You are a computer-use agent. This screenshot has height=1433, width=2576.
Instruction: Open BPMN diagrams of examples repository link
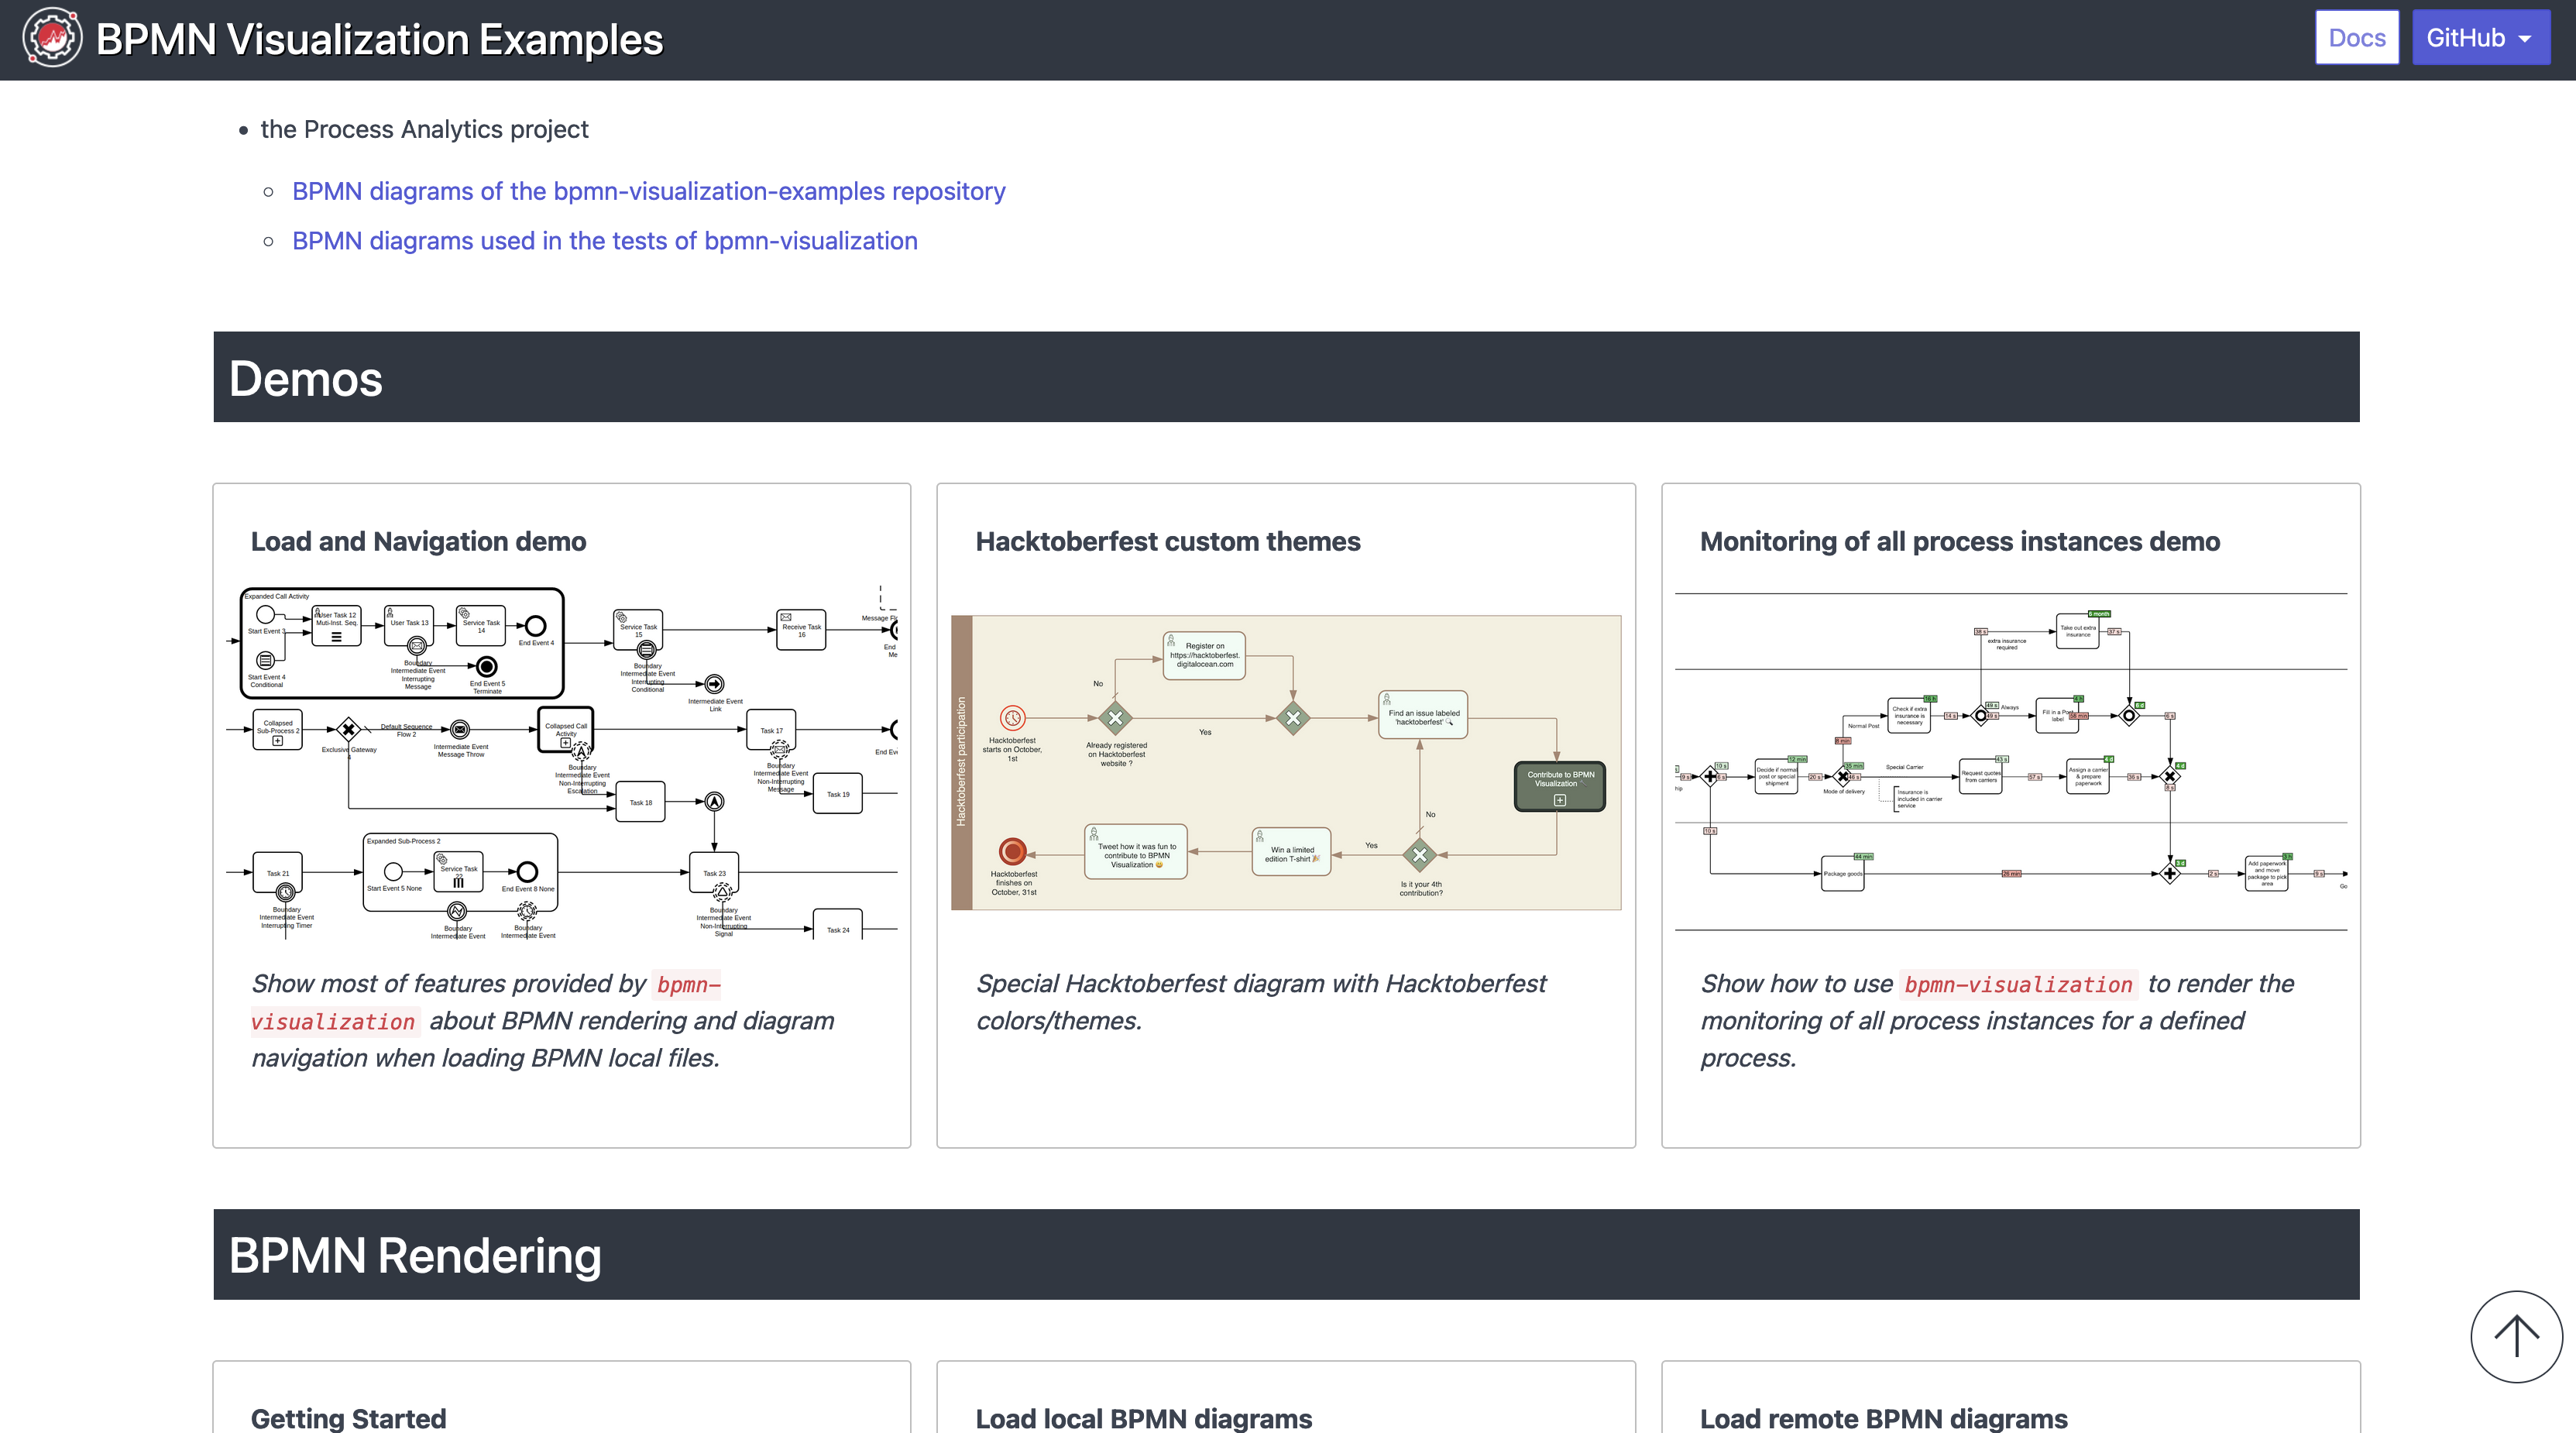point(648,191)
